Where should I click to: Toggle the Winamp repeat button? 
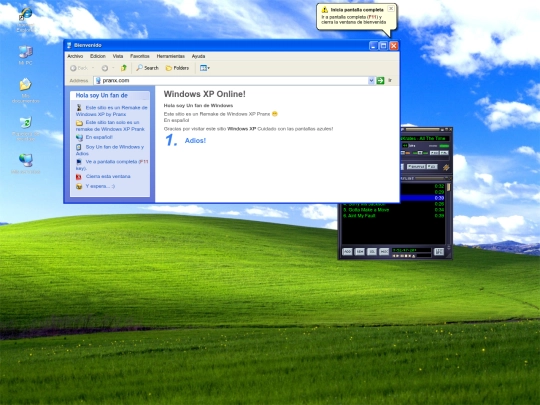[432, 167]
